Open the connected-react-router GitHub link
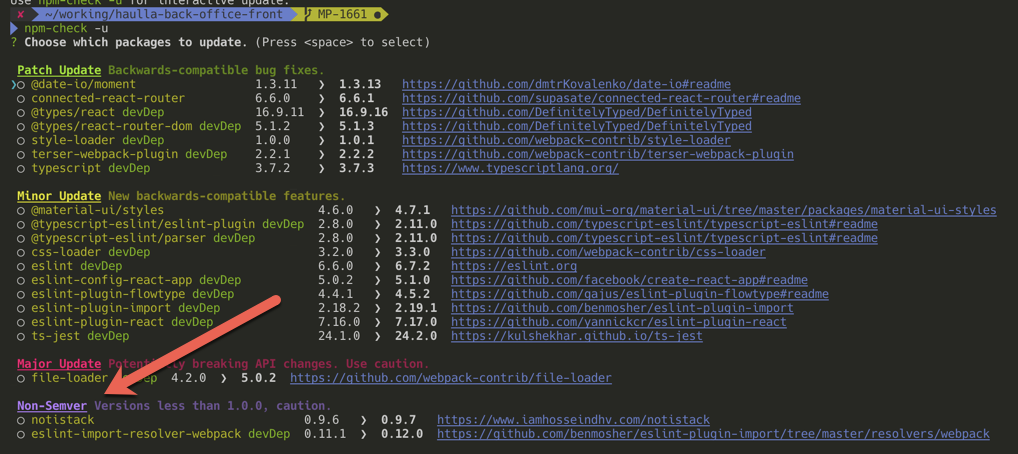The image size is (1018, 454). point(601,99)
